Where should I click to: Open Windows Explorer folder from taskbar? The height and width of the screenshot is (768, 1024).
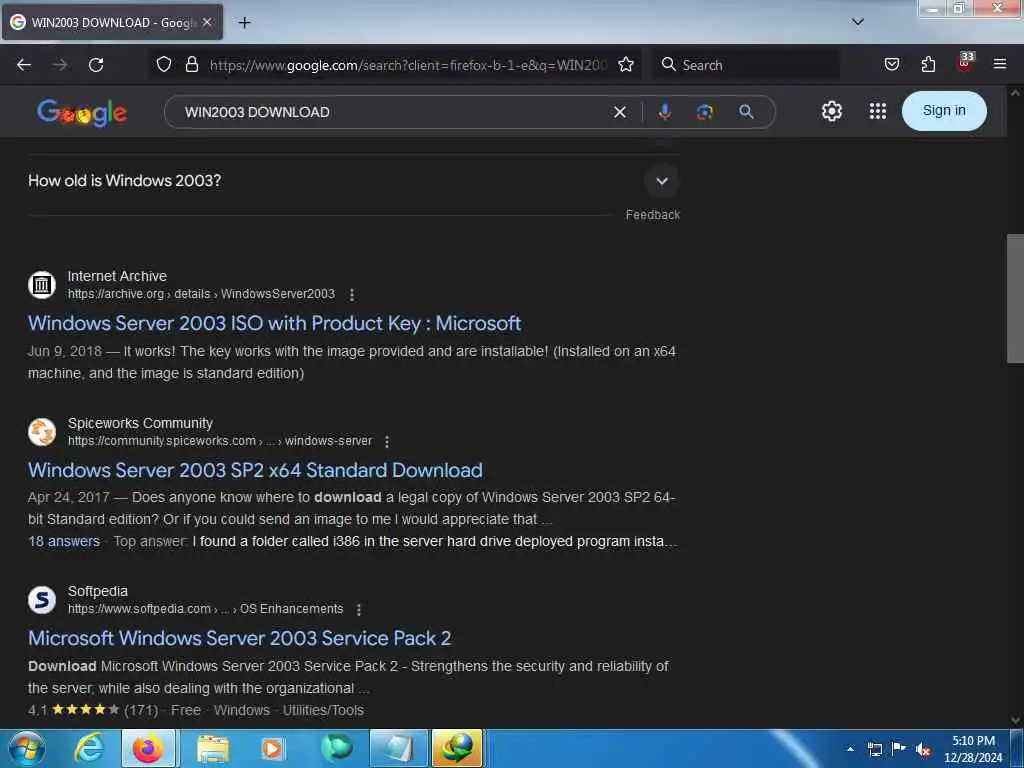(212, 748)
